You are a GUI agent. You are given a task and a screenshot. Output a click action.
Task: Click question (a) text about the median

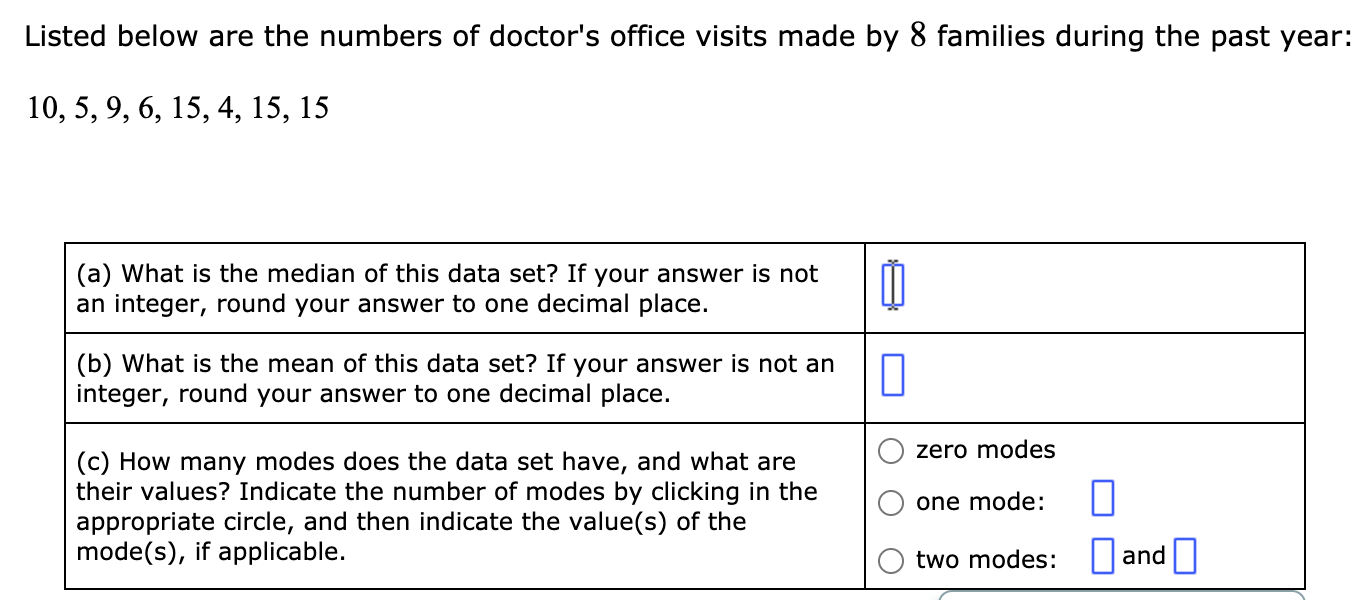[447, 288]
